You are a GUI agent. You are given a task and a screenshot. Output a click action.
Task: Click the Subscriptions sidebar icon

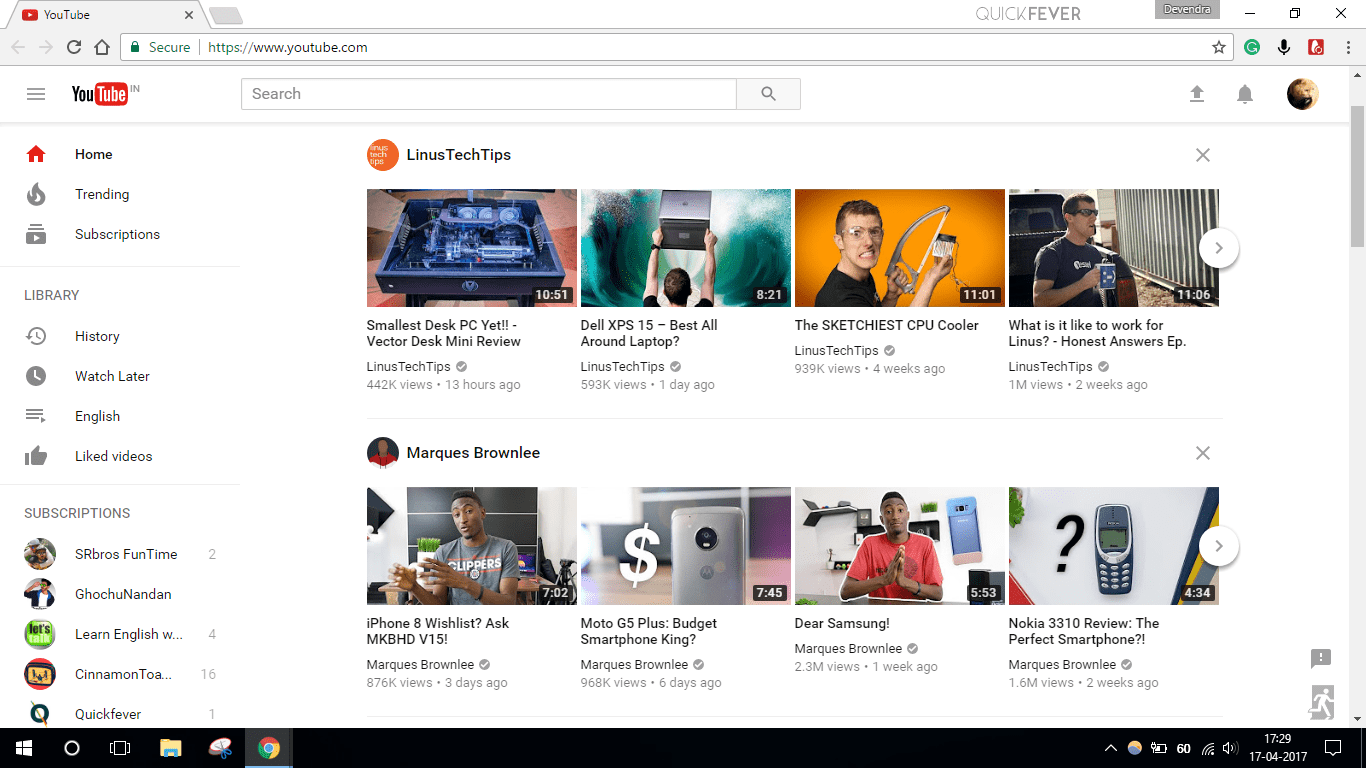[36, 234]
